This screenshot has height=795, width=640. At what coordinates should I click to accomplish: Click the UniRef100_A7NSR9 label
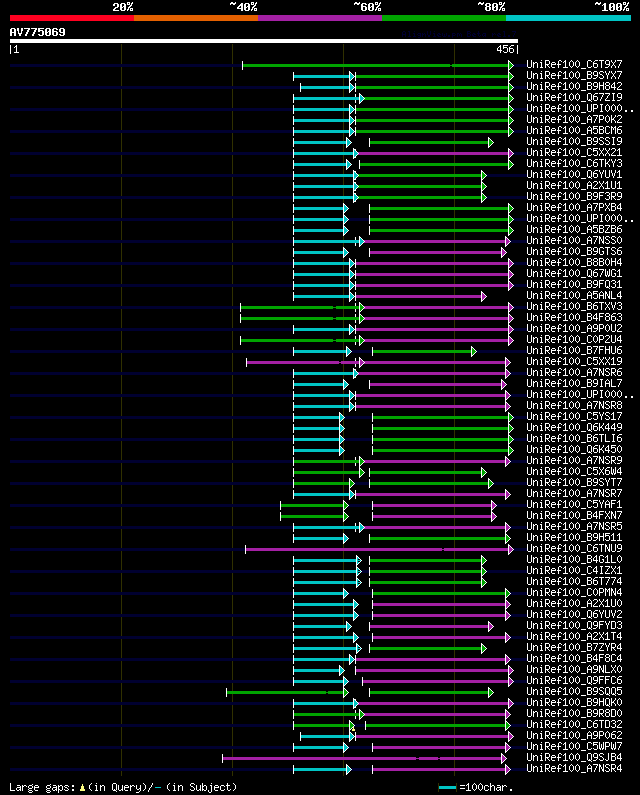pyautogui.click(x=574, y=460)
